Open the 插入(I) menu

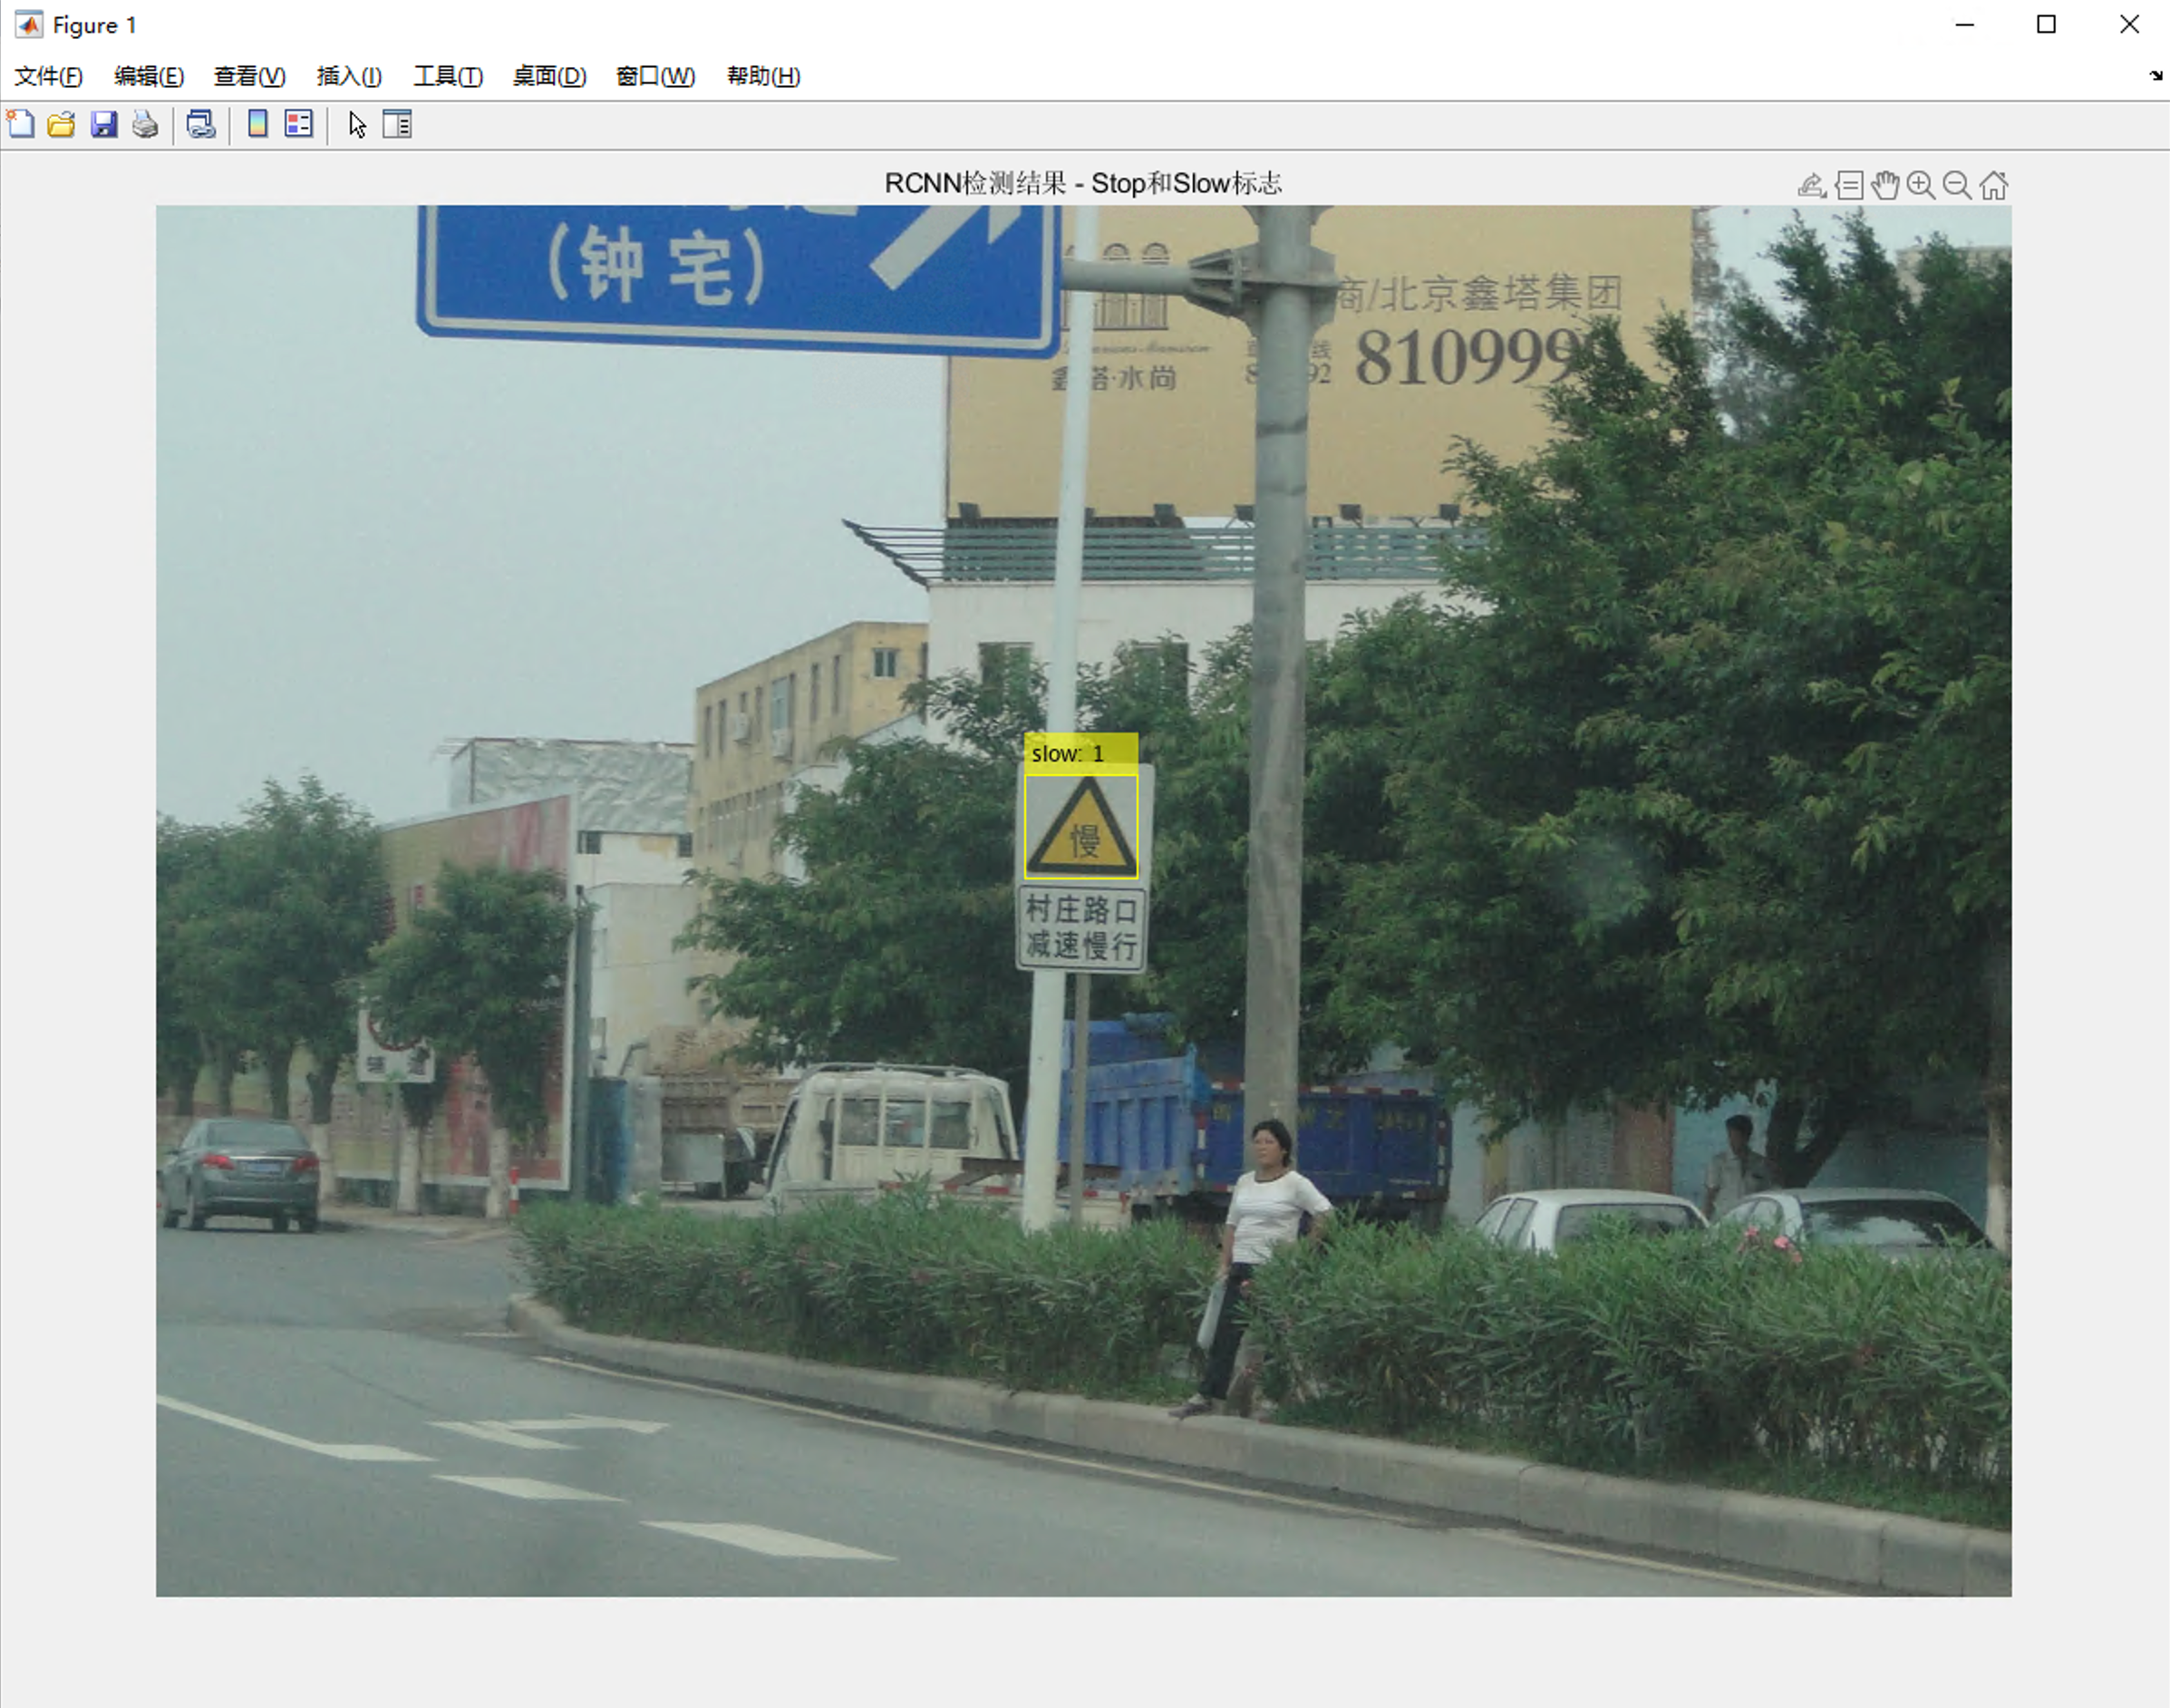pyautogui.click(x=348, y=76)
